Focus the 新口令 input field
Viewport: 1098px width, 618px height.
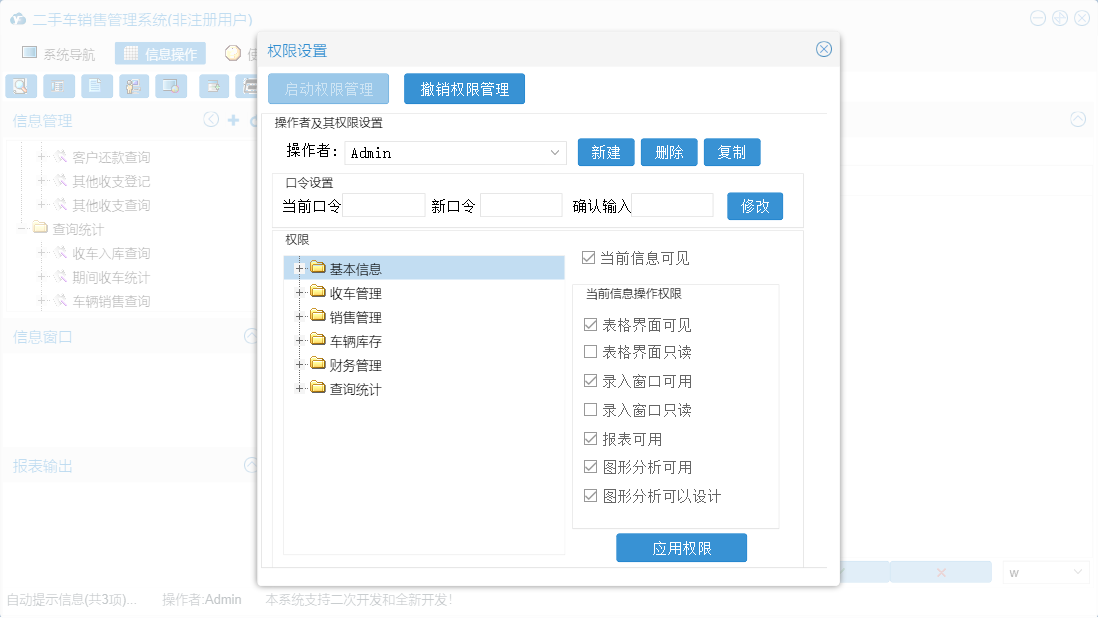tap(521, 206)
